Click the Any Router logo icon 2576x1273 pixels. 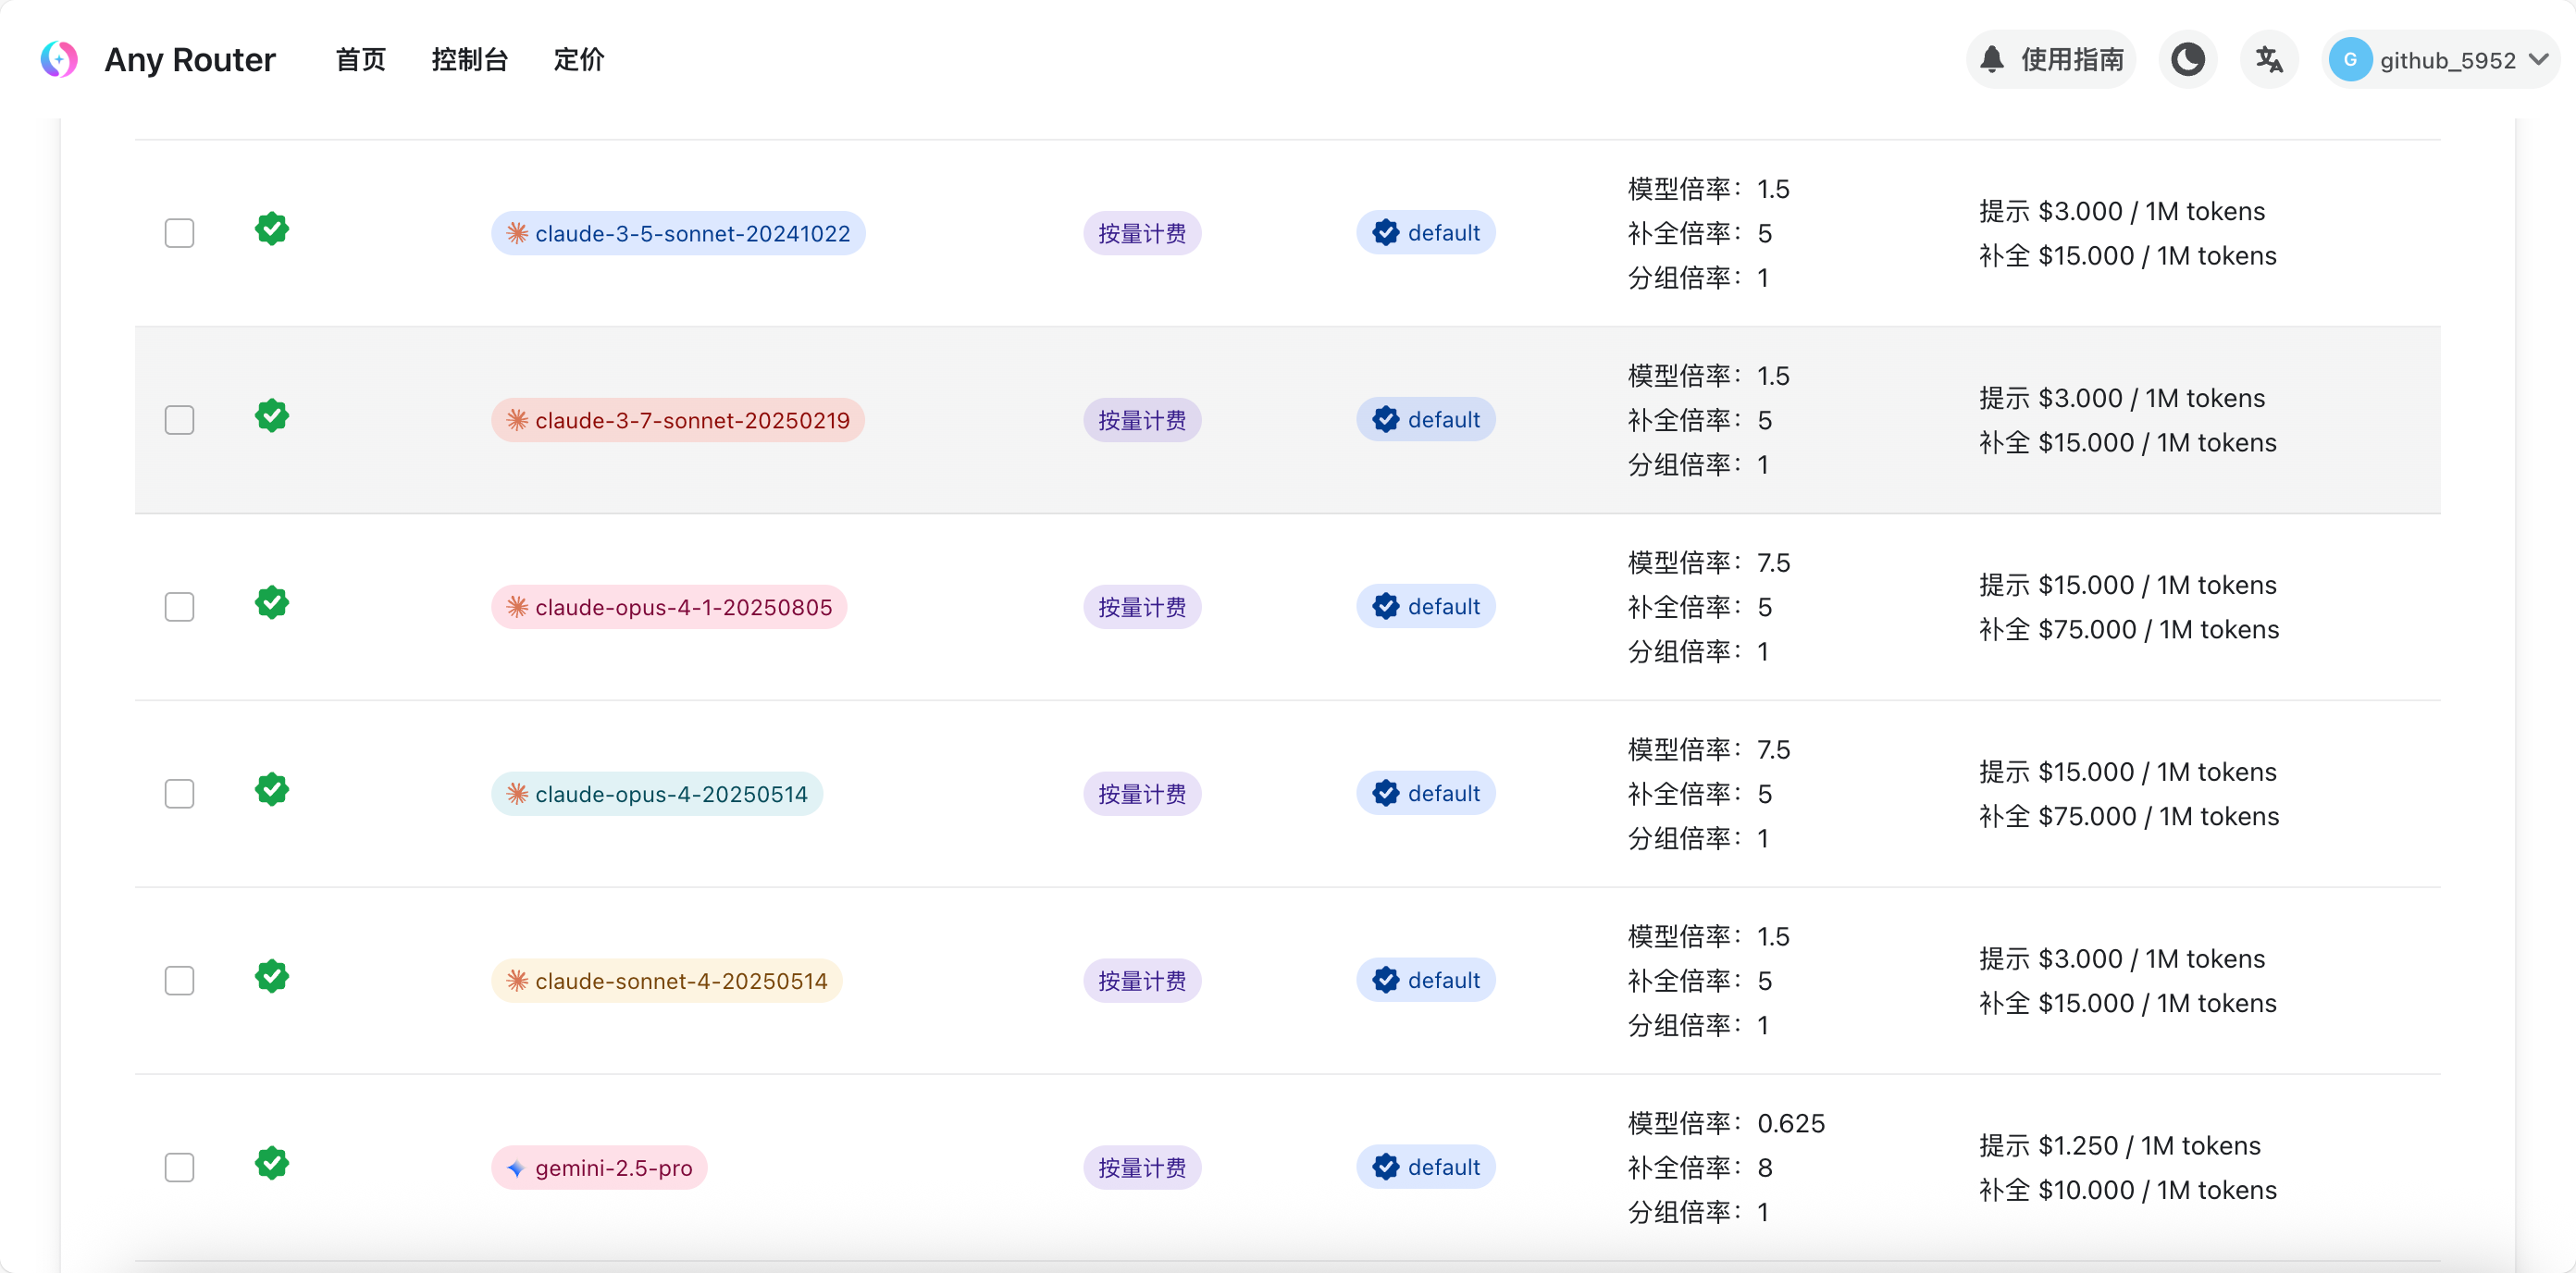(59, 60)
